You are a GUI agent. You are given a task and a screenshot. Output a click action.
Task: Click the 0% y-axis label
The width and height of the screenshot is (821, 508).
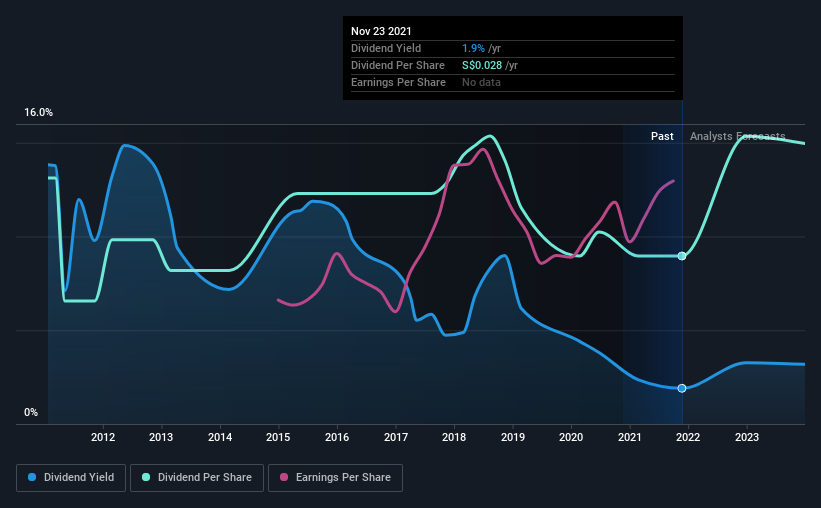[x=31, y=413]
